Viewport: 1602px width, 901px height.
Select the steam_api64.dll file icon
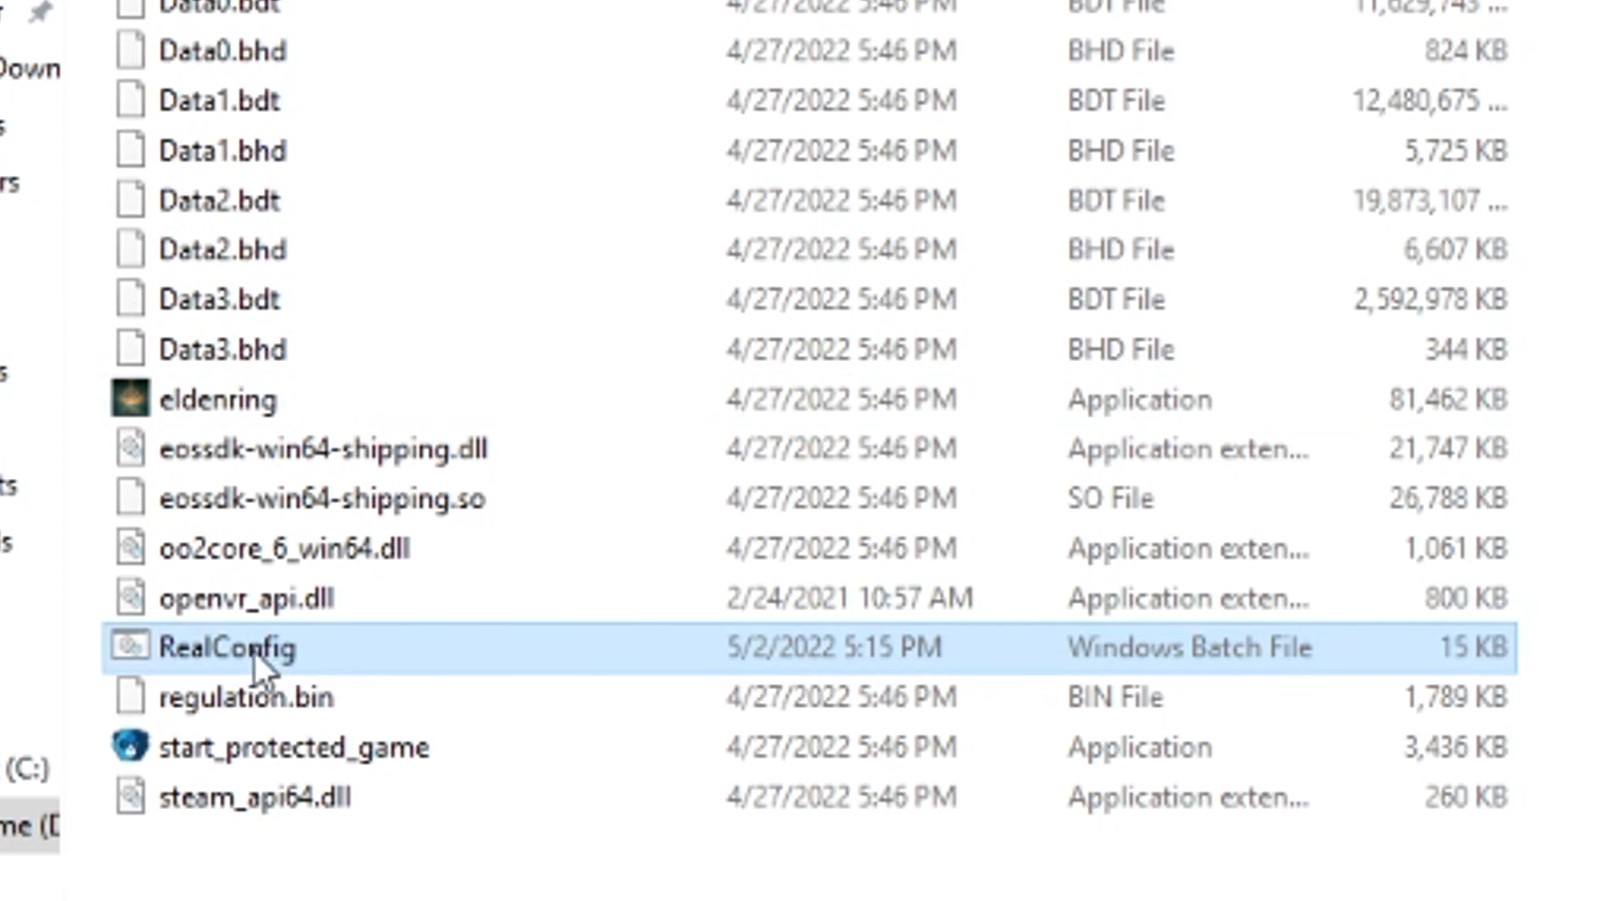coord(130,797)
